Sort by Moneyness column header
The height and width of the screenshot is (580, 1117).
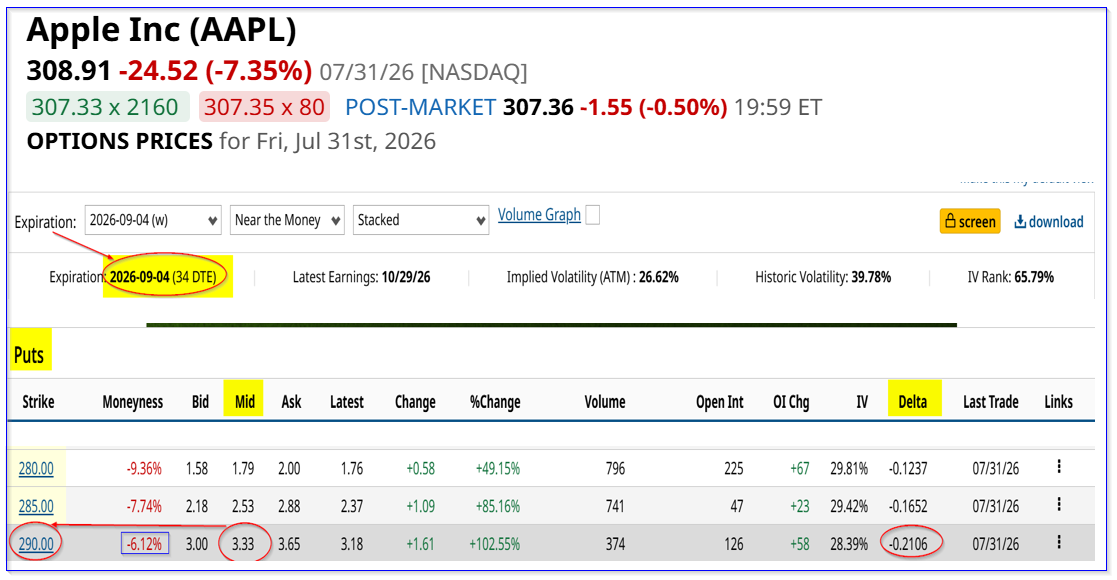point(133,402)
